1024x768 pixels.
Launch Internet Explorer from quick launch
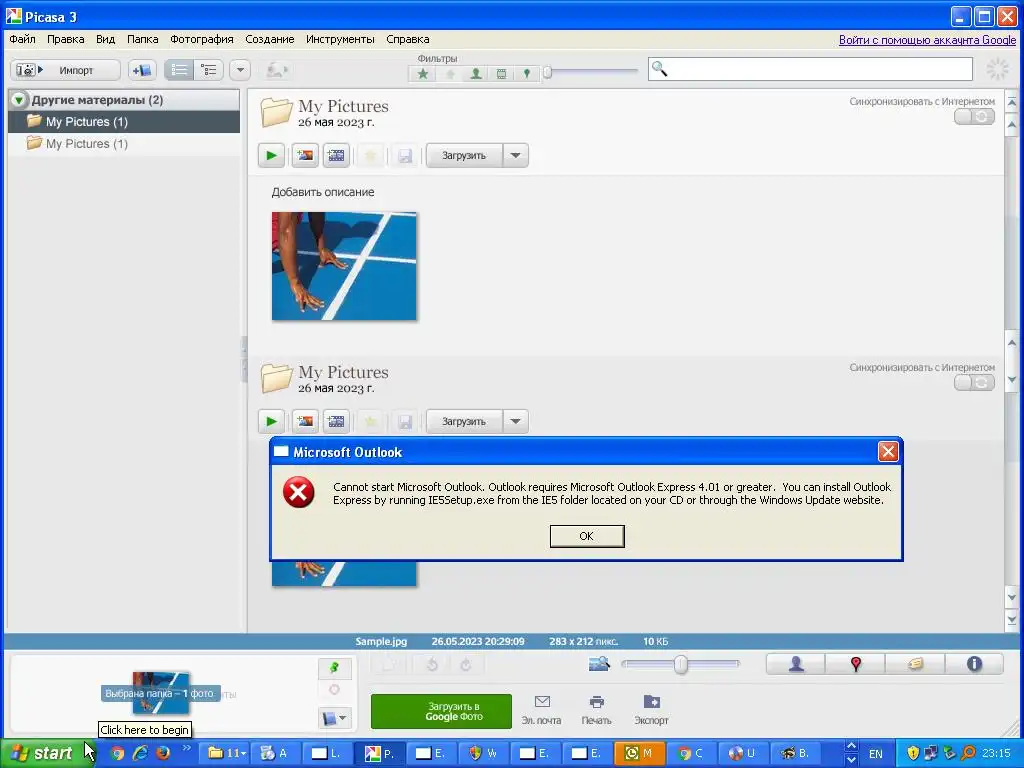(140, 753)
